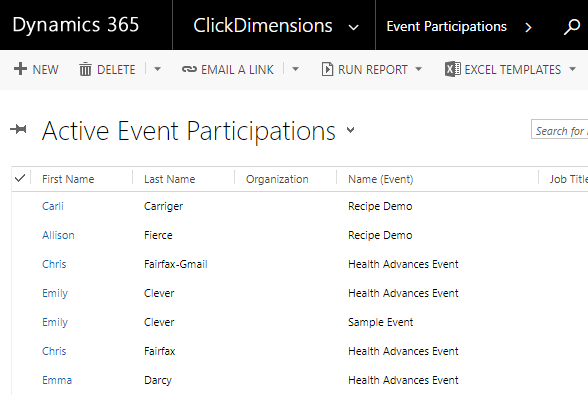Click the Excel icon for EXCEL TEMPLATES
Image resolution: width=588 pixels, height=395 pixels.
pos(453,69)
